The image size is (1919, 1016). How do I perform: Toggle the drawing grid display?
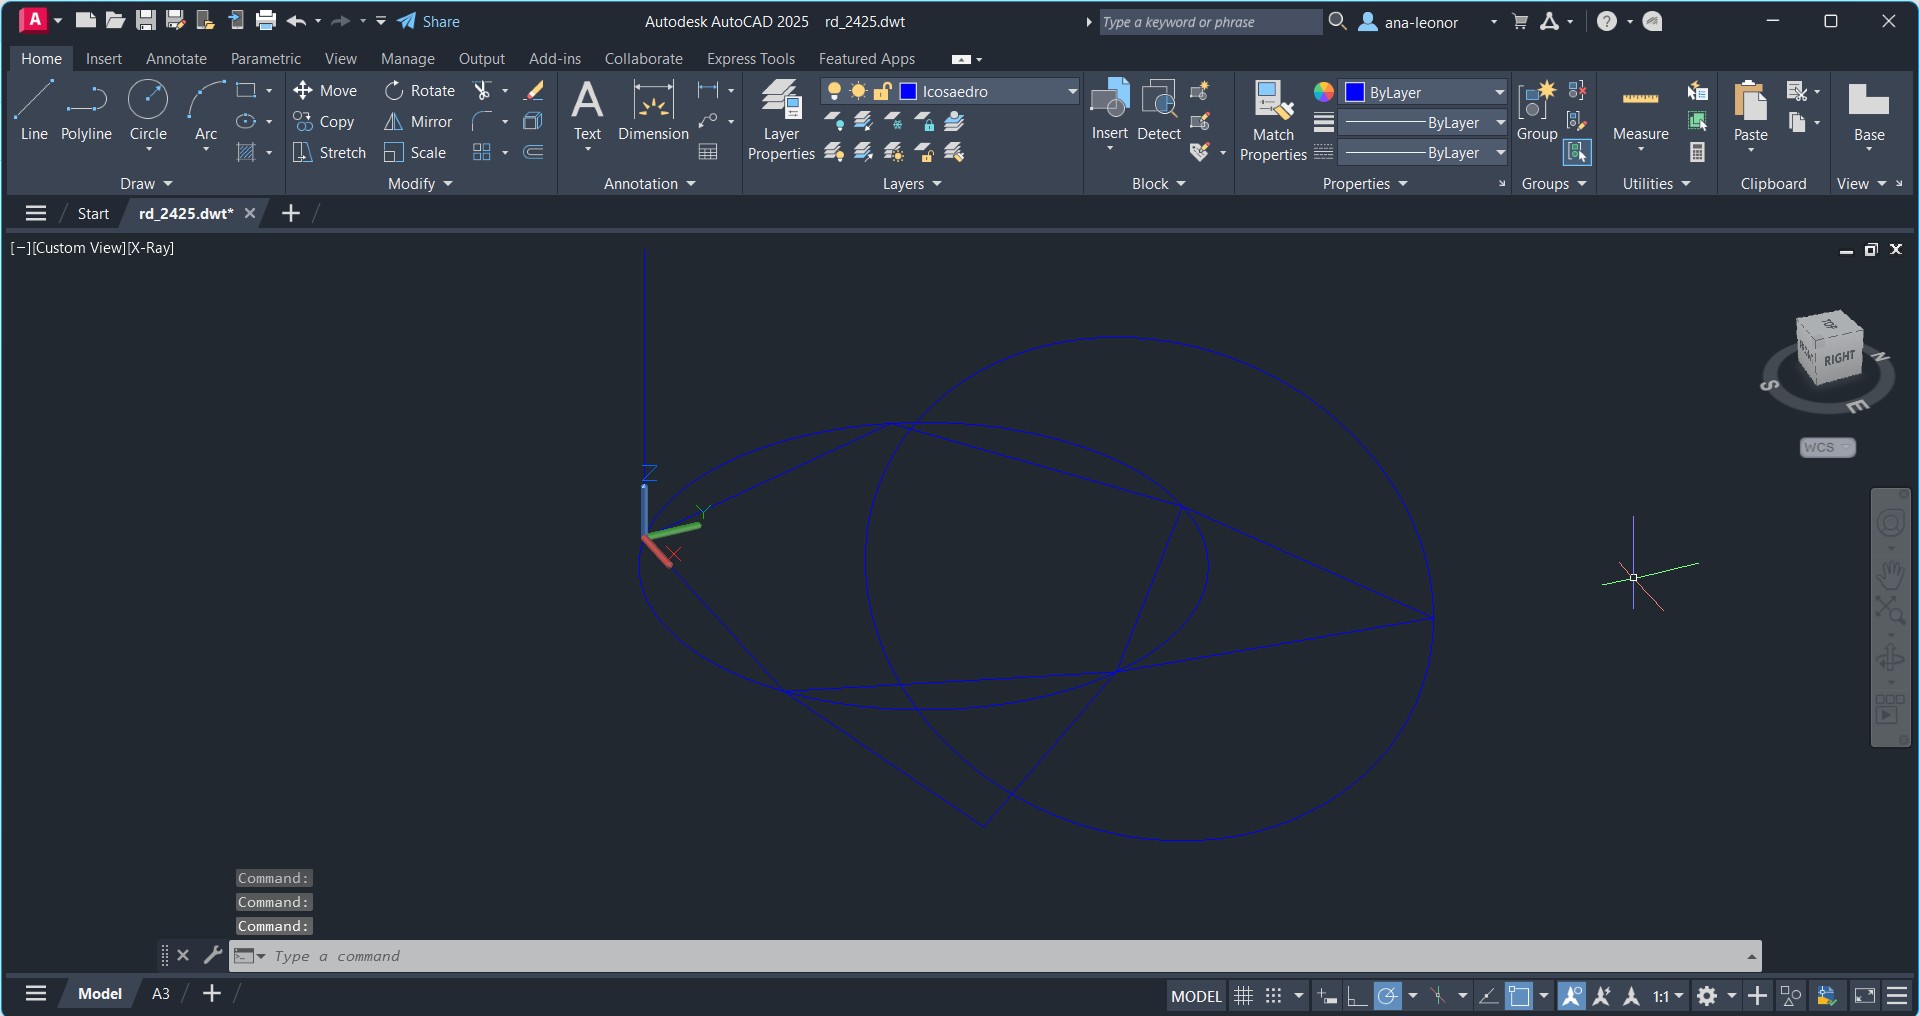(1243, 996)
